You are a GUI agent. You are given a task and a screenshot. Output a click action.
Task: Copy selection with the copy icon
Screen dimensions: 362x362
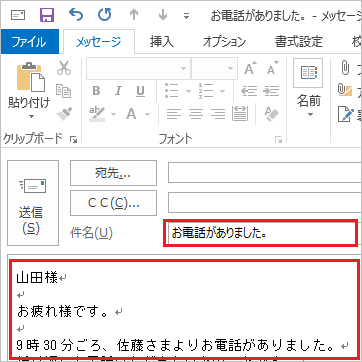coord(63,91)
